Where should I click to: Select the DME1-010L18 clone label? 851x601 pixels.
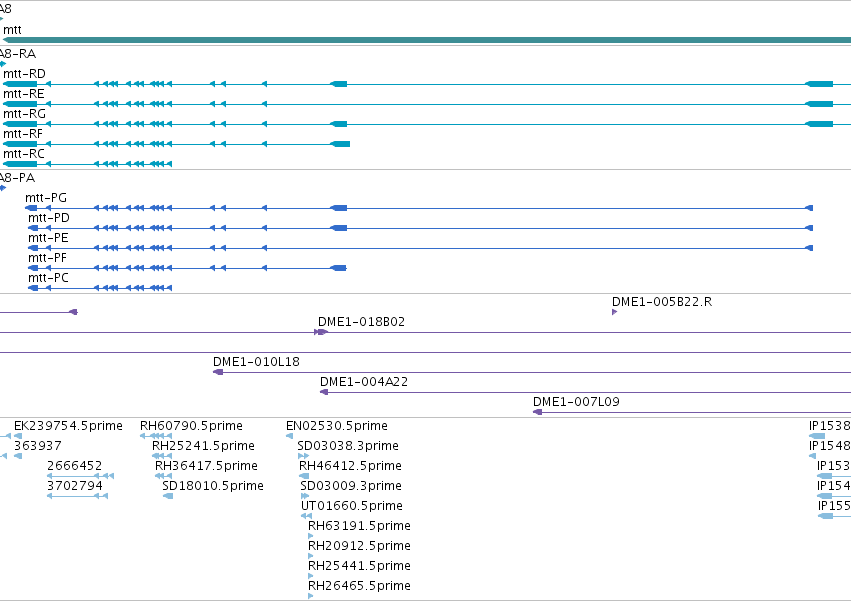point(256,362)
